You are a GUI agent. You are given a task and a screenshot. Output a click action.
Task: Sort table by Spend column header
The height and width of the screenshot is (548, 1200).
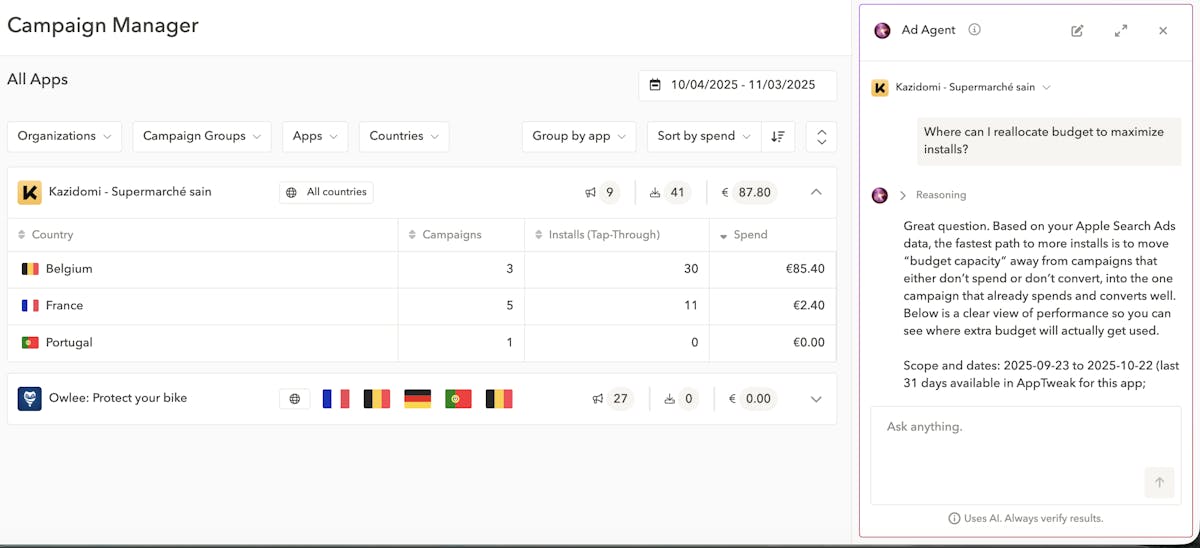(x=750, y=235)
